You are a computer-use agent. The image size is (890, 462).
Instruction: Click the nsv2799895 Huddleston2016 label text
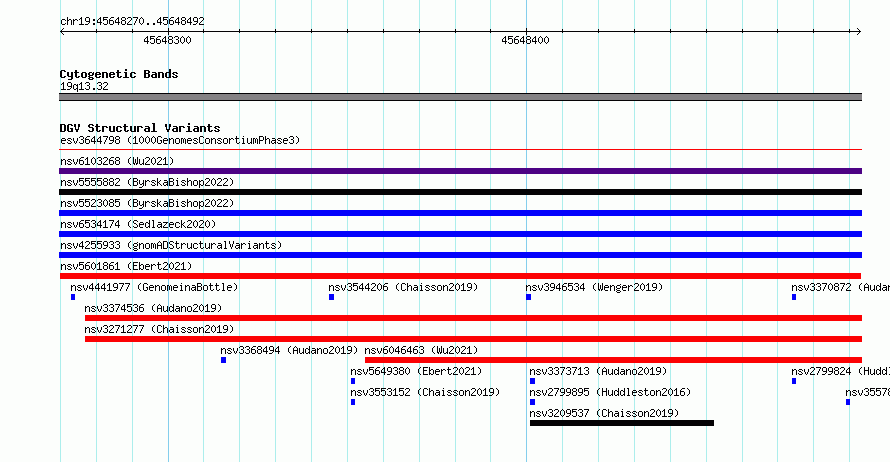(x=610, y=392)
